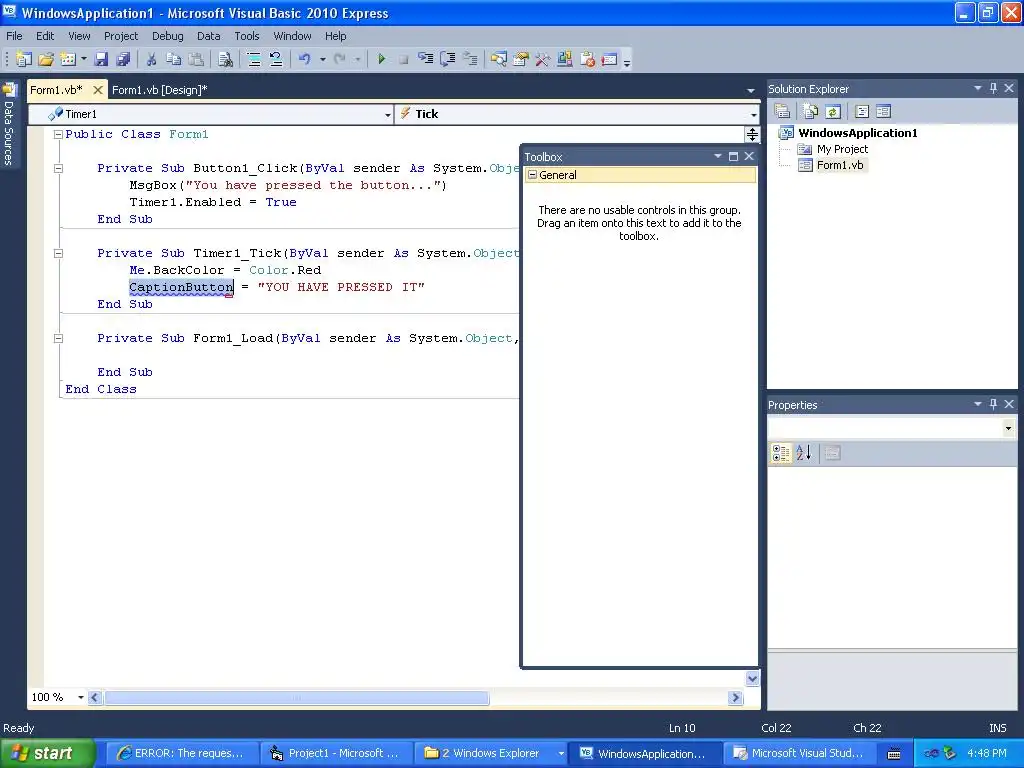Viewport: 1024px width, 768px height.
Task: Select Form1.vb in Solution Explorer
Action: (840, 165)
